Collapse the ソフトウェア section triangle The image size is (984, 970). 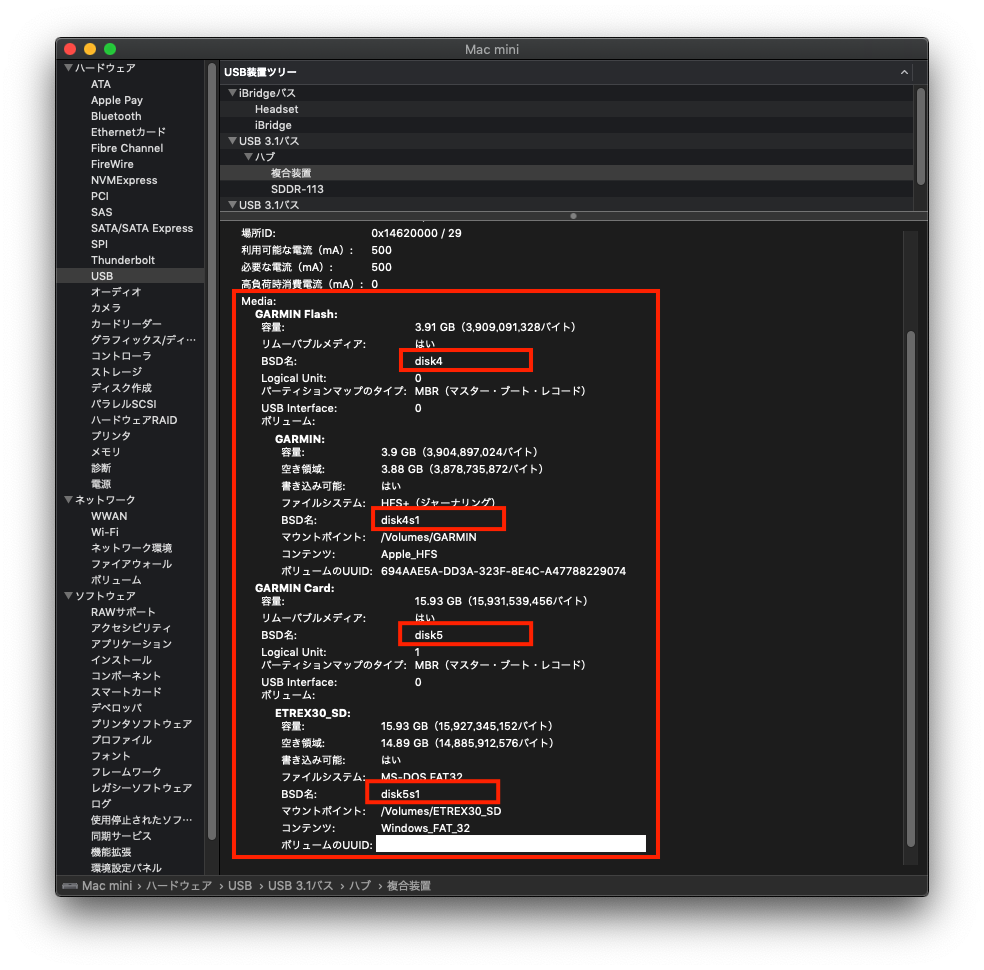pyautogui.click(x=68, y=596)
